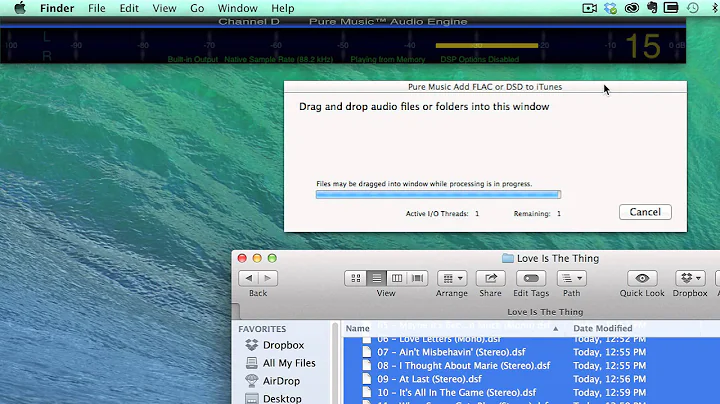720x404 pixels.
Task: Open the Apple menu
Action: (x=20, y=8)
